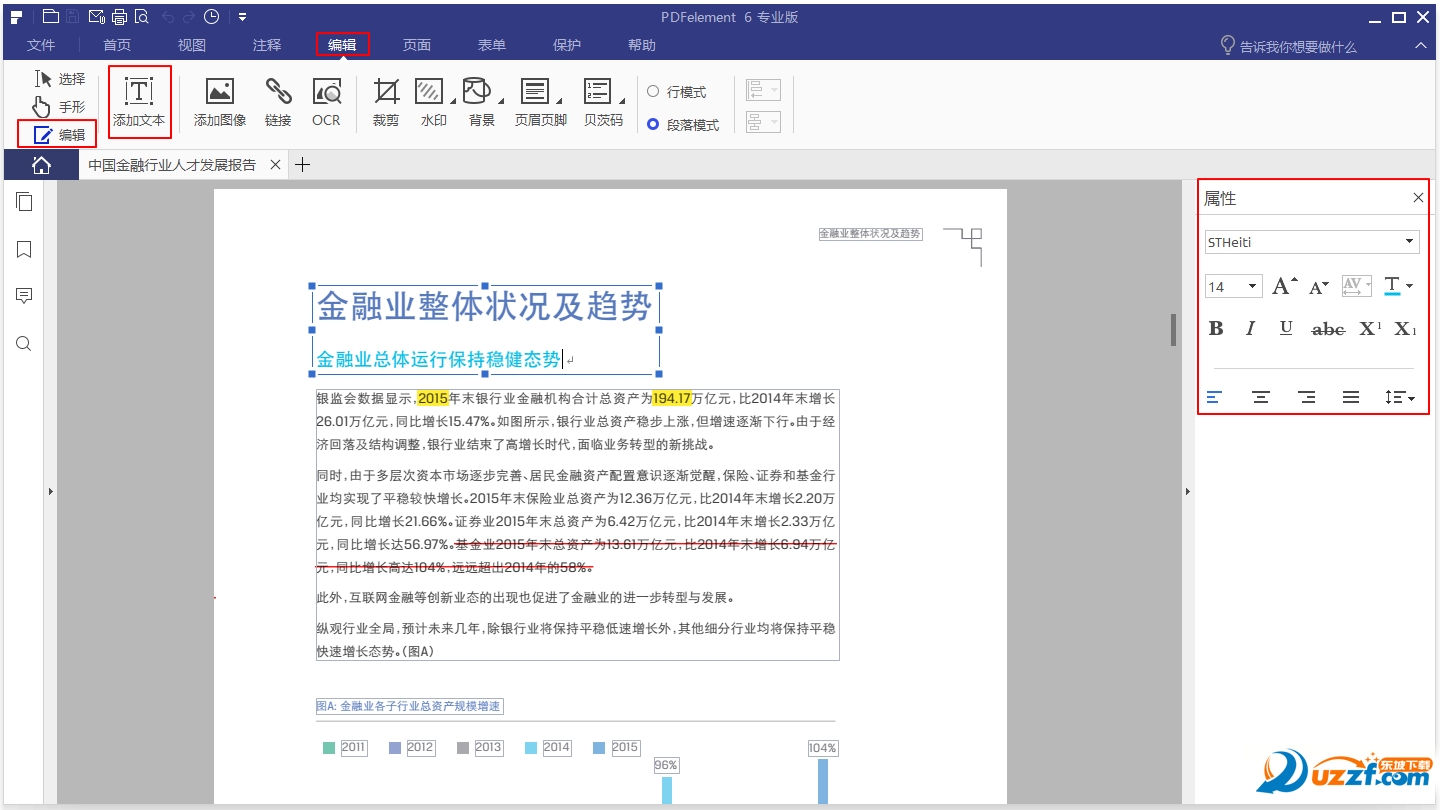1440x810 pixels.
Task: Select 行模式 line mode radio
Action: point(677,92)
